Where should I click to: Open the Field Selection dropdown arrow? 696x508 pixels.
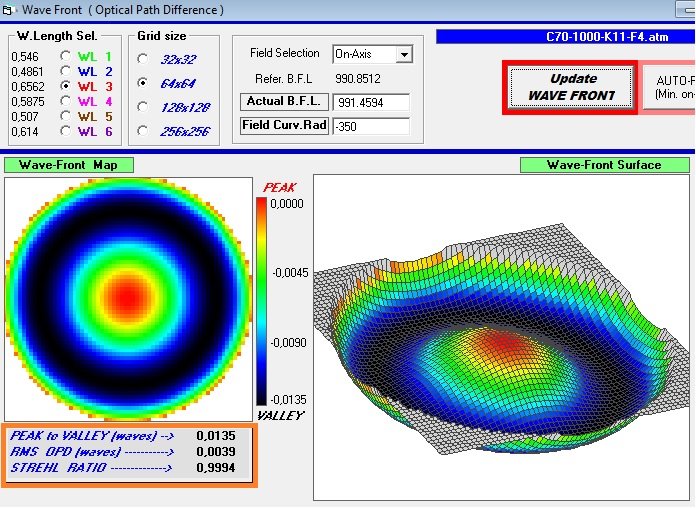404,55
